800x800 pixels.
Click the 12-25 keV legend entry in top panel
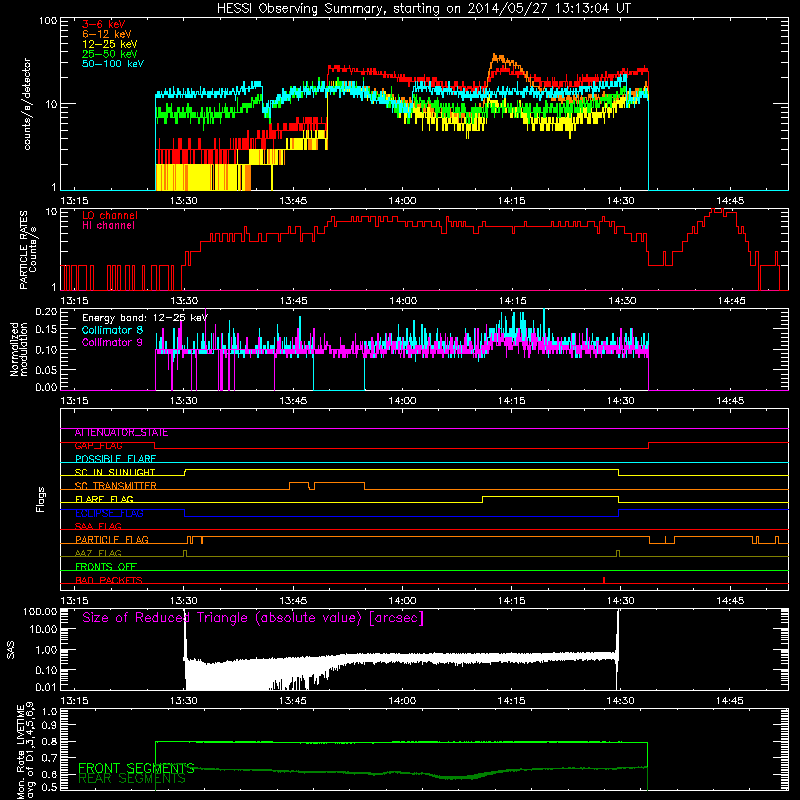[x=110, y=44]
